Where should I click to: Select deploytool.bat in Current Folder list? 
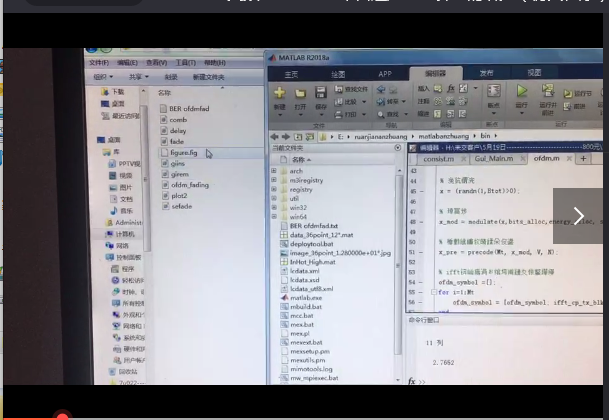[311, 244]
